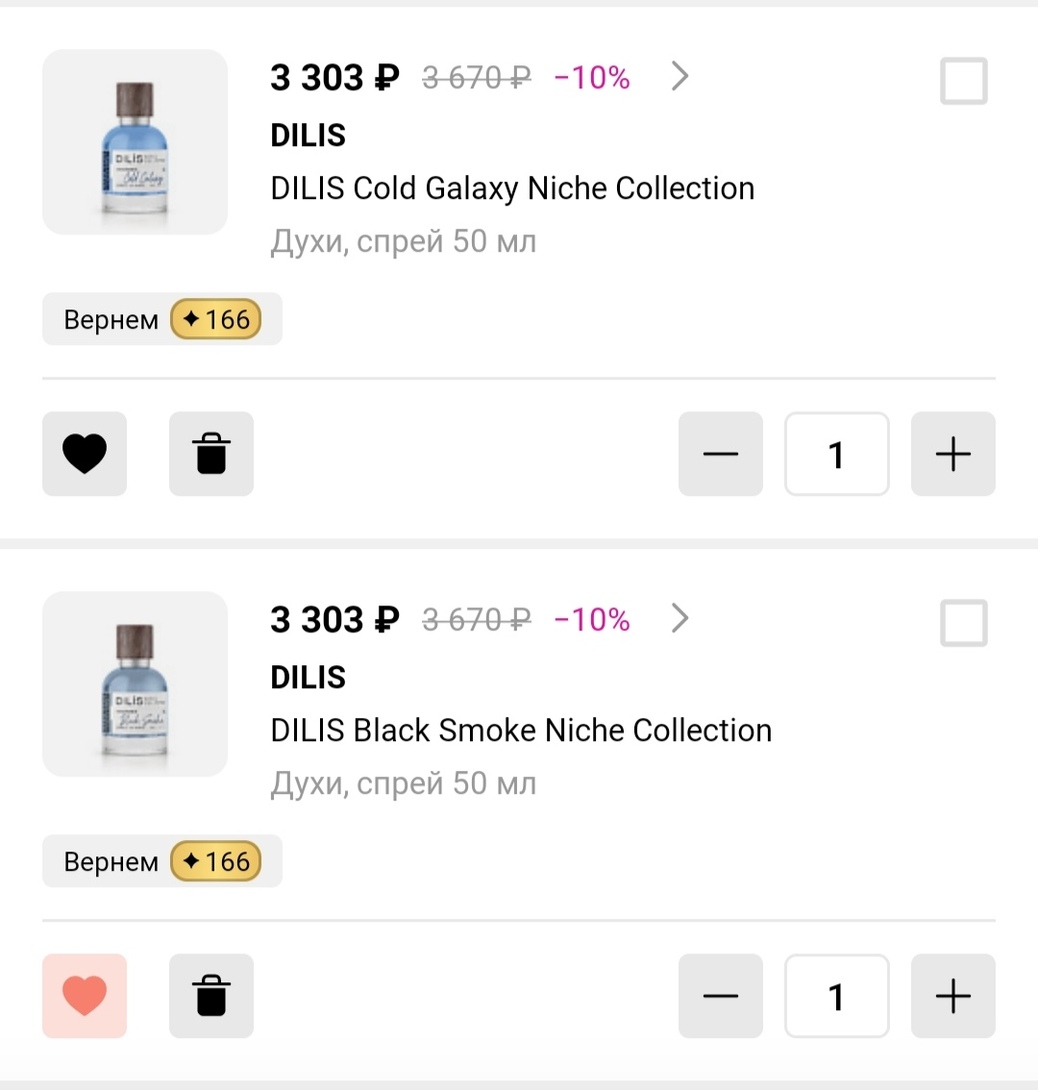Tap Cold Galaxy cashback 166 badge
The image size is (1038, 1090).
pyautogui.click(x=215, y=320)
